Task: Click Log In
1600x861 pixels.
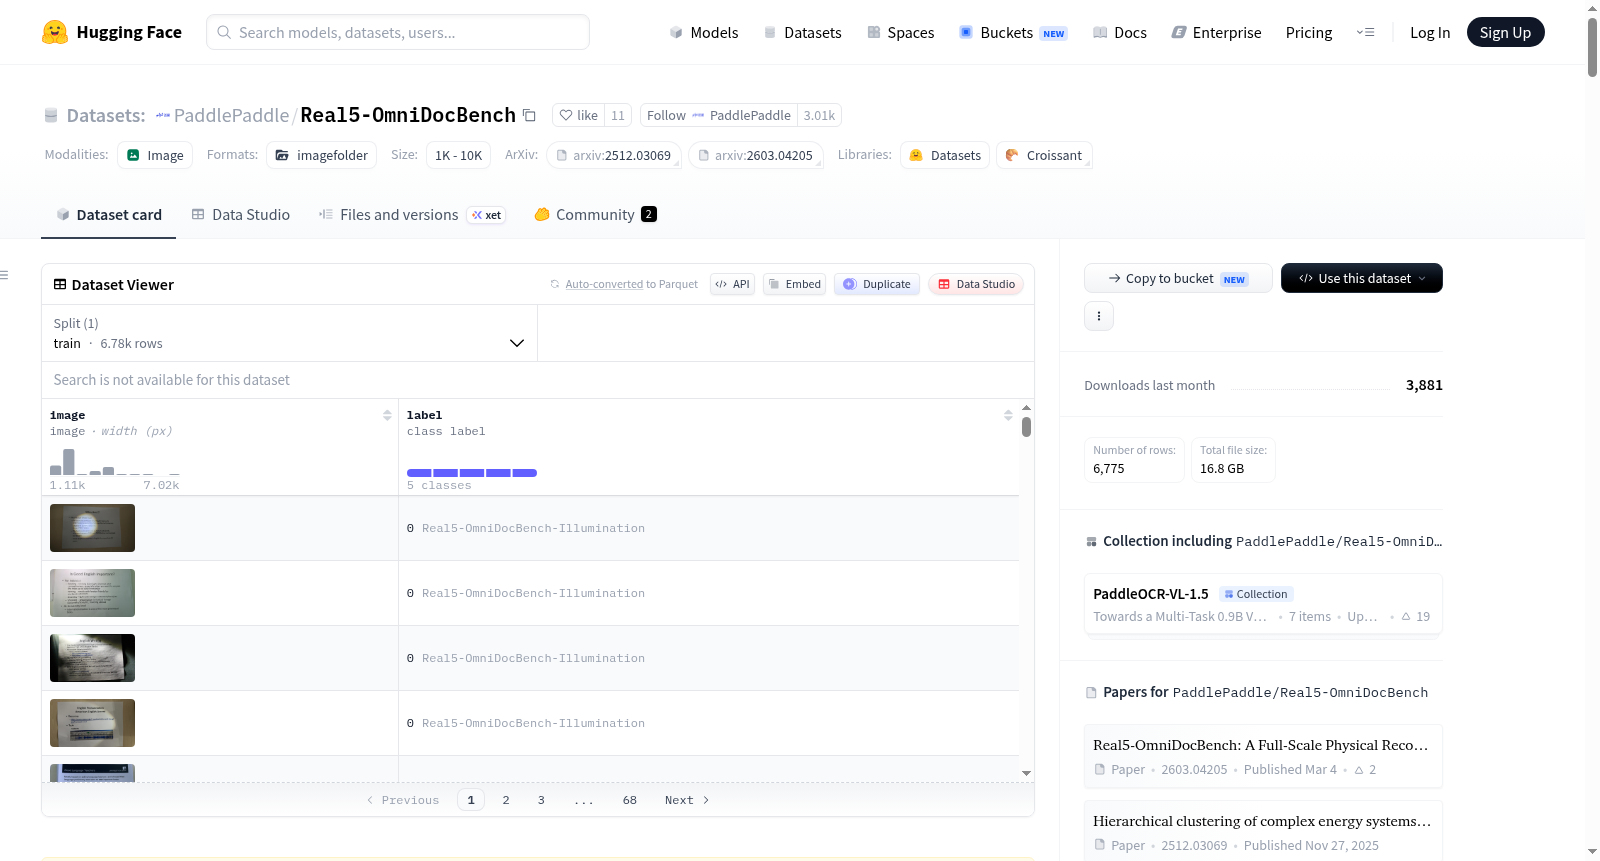Action: click(x=1430, y=32)
